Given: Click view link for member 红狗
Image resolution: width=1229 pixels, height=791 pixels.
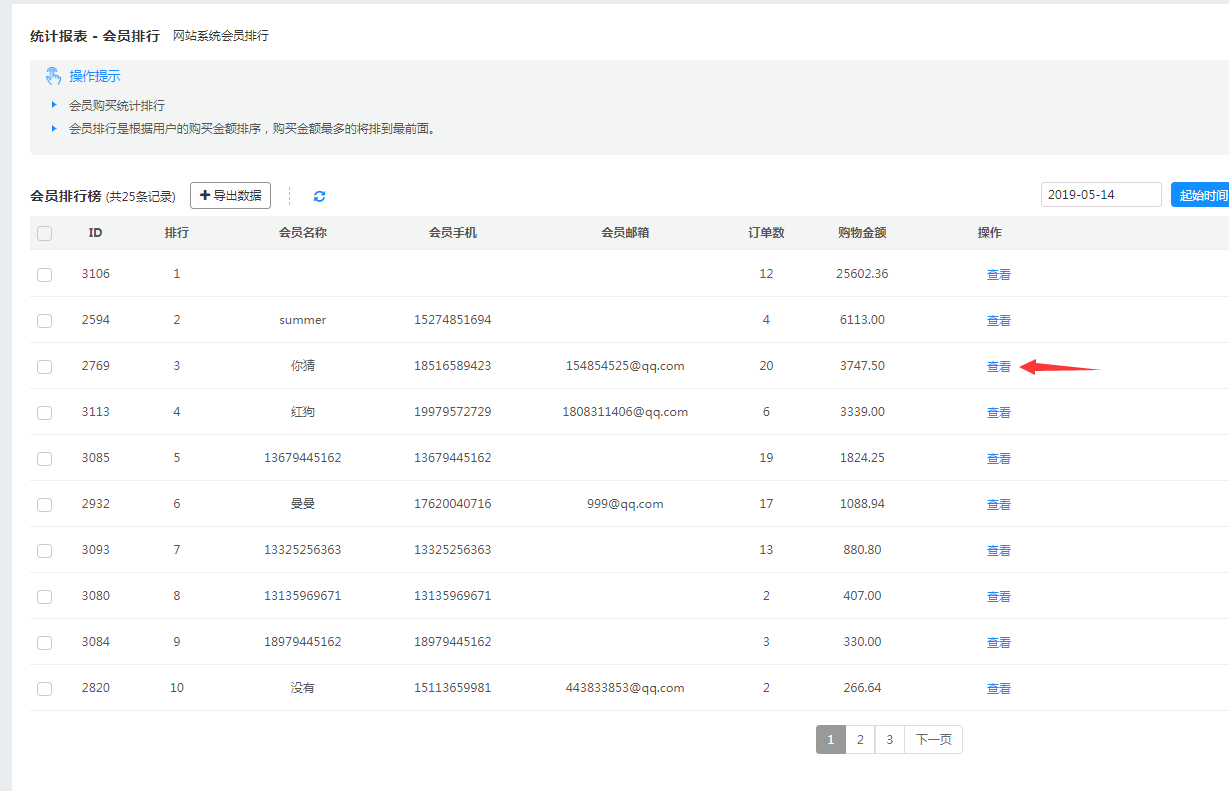Looking at the screenshot, I should [998, 413].
